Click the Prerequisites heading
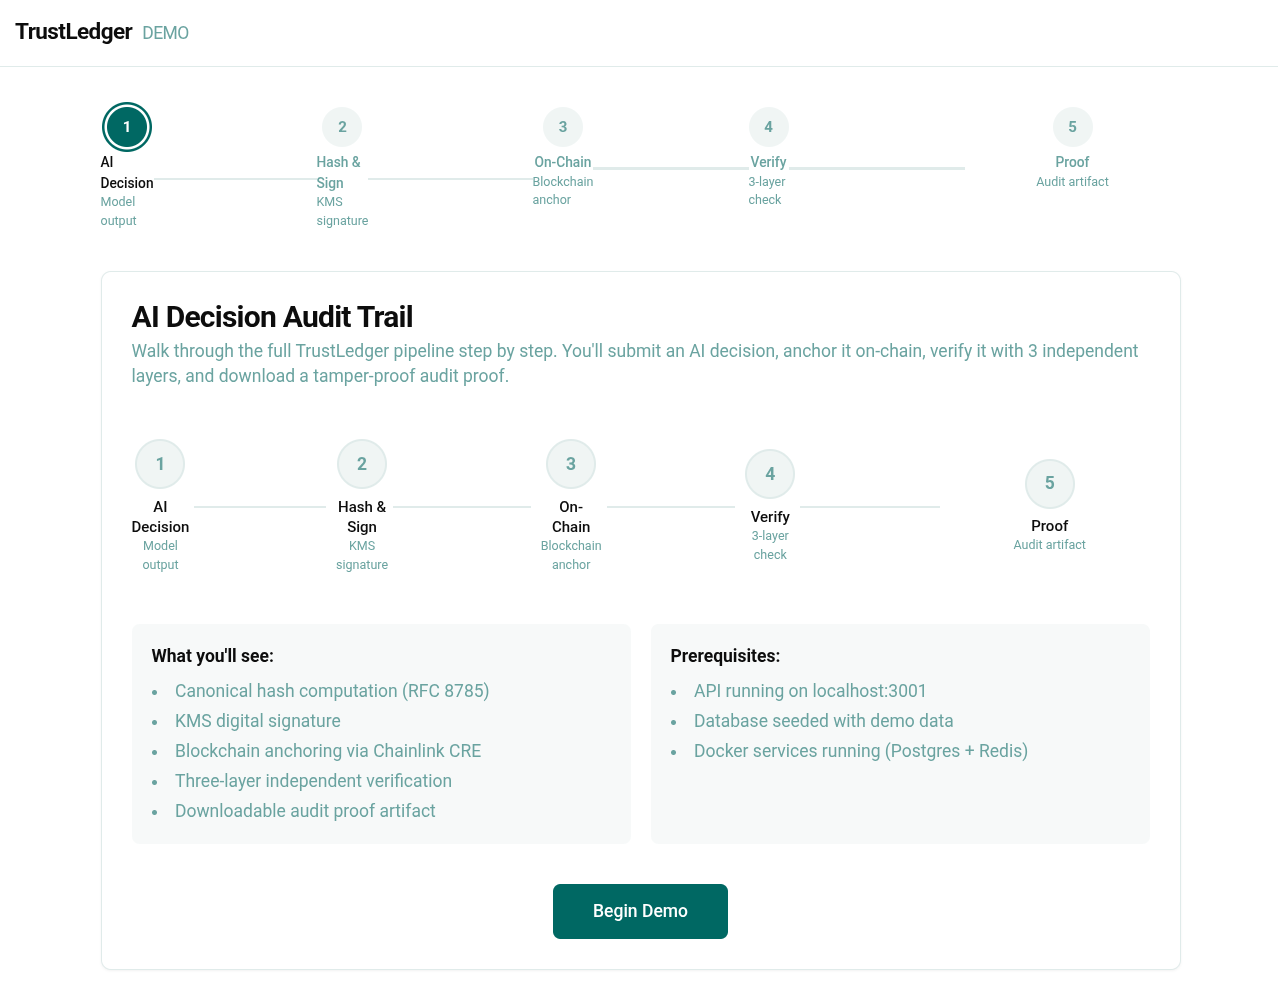This screenshot has width=1278, height=989. tap(725, 656)
